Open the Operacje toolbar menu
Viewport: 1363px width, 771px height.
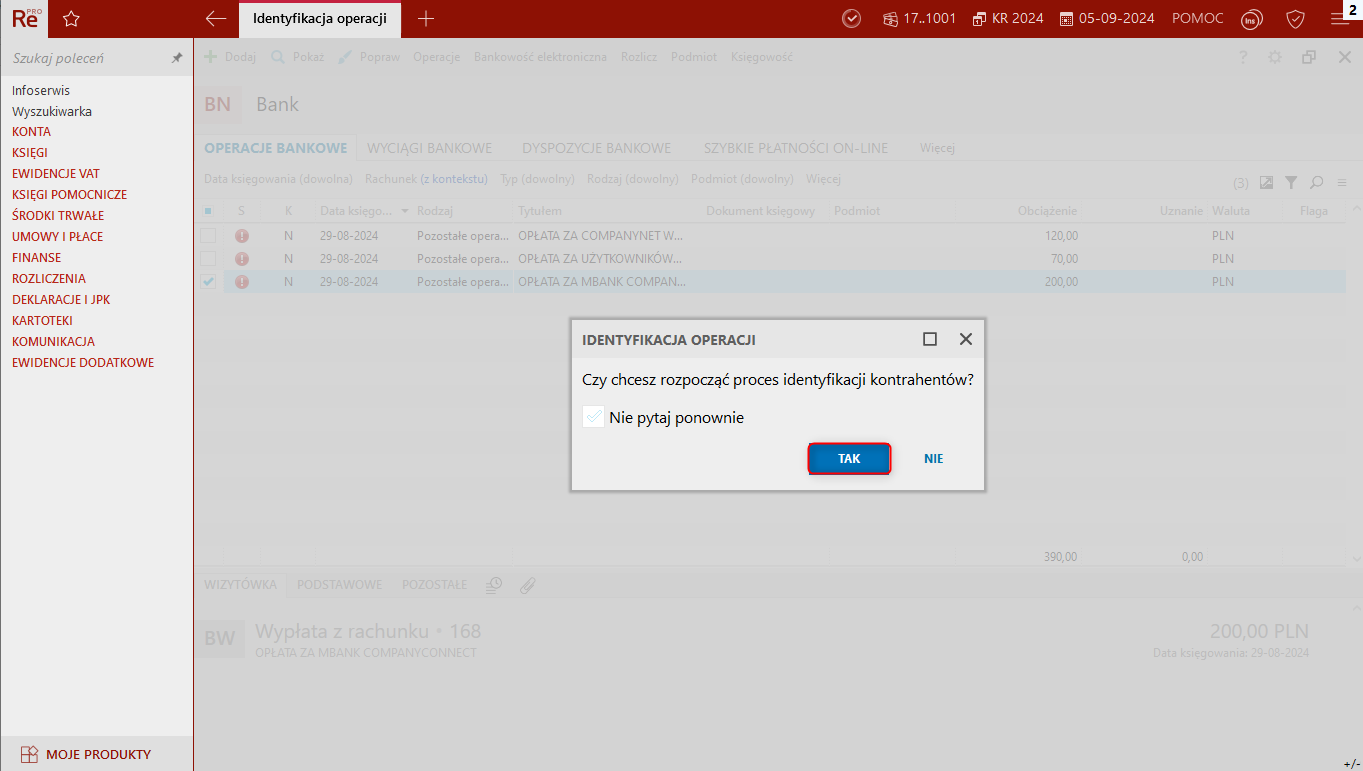coord(436,57)
